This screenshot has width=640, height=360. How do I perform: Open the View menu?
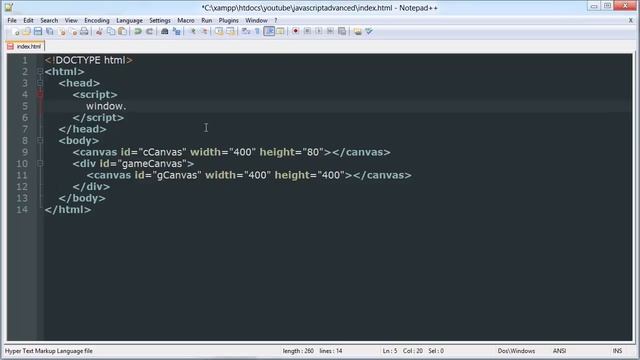pos(71,20)
